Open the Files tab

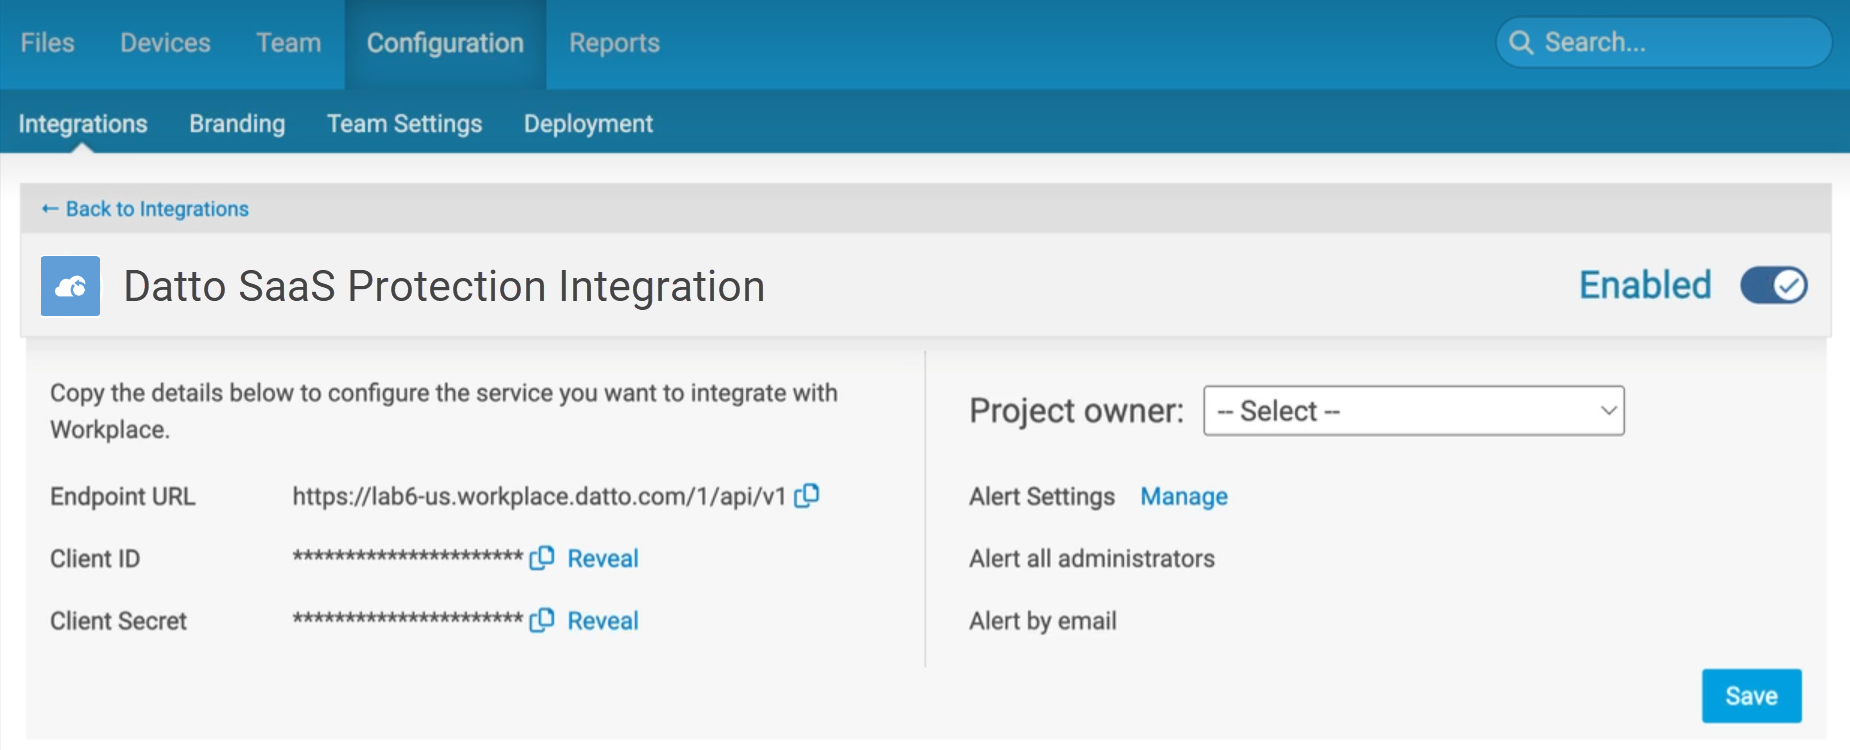[47, 43]
